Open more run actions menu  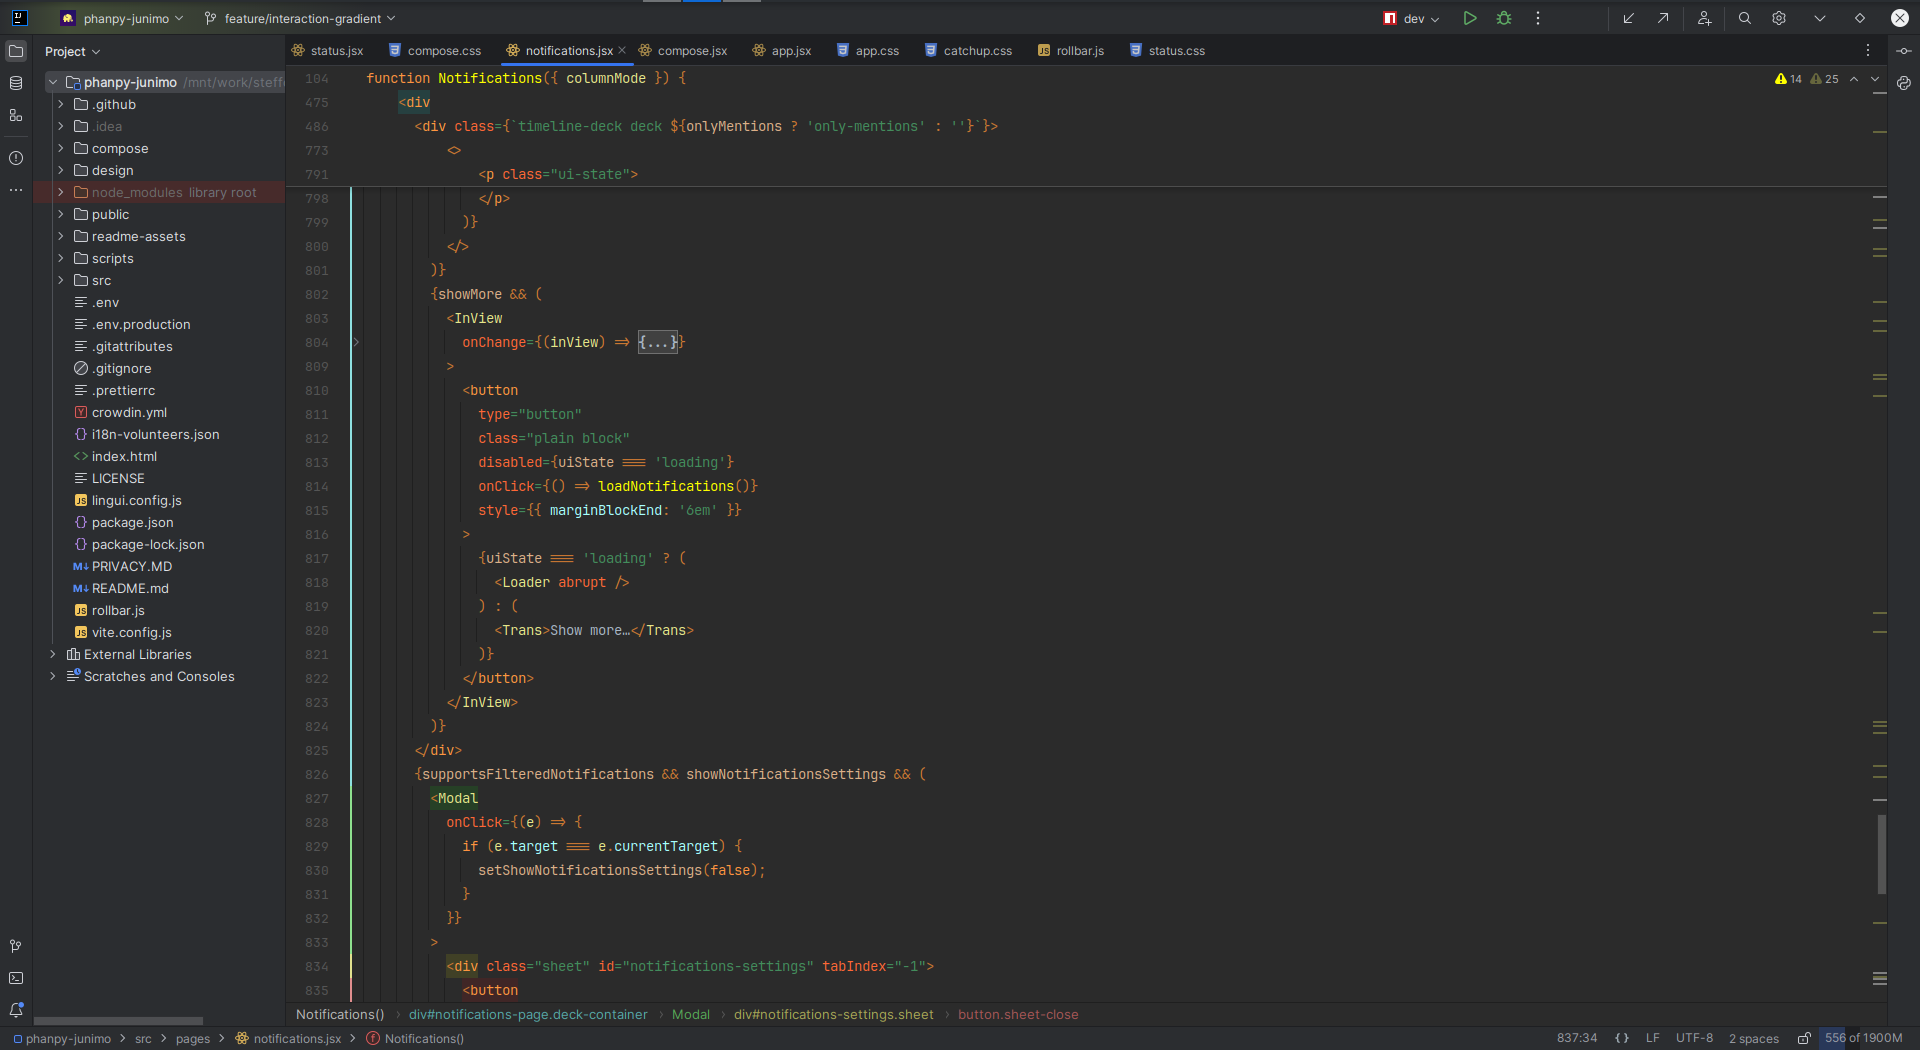click(1538, 18)
